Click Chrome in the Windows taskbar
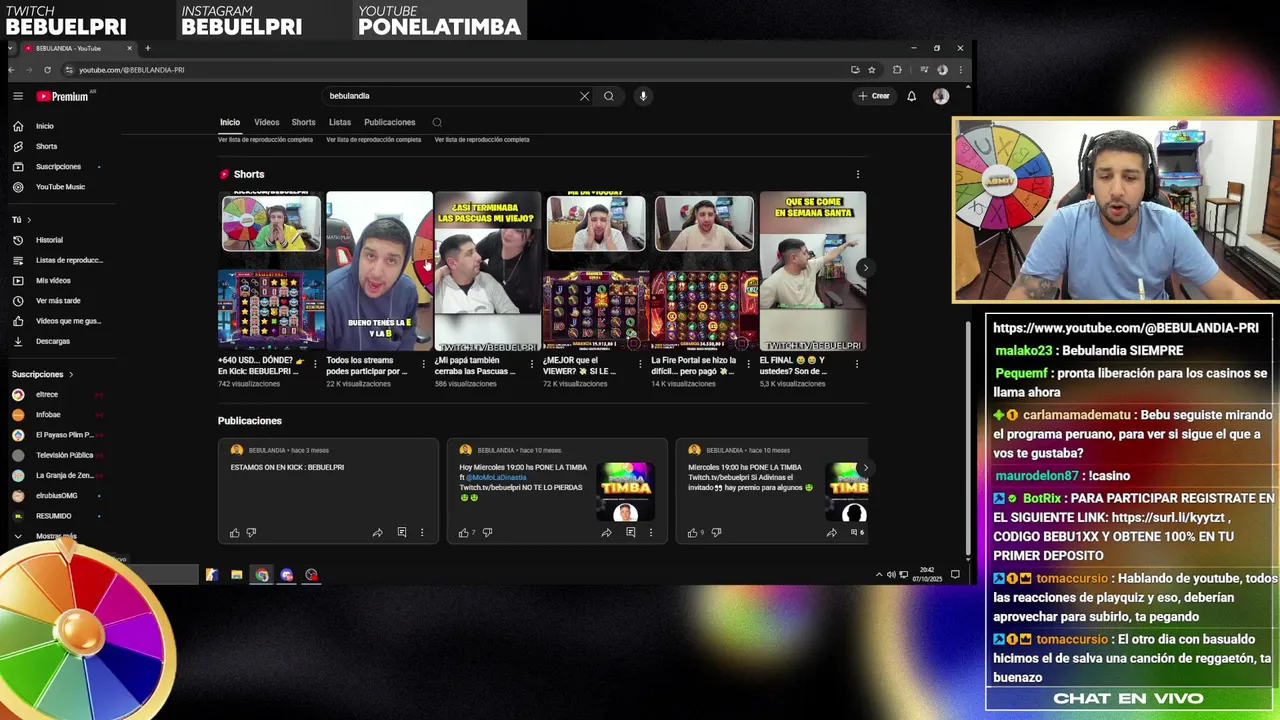This screenshot has width=1280, height=720. pos(261,575)
